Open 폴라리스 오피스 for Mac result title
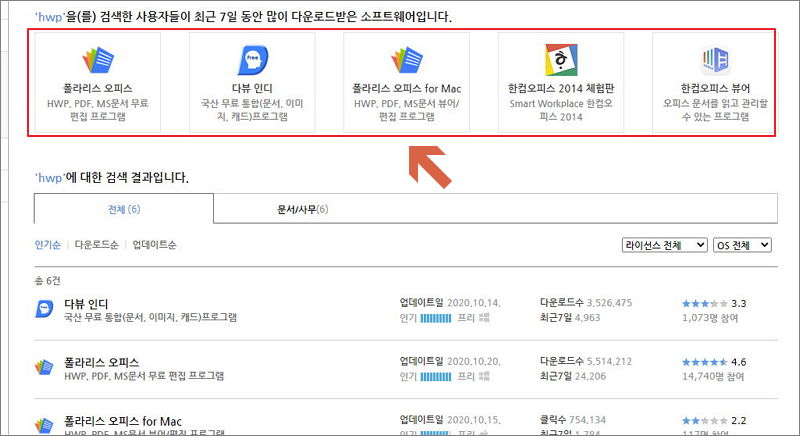800x436 pixels. [x=123, y=421]
